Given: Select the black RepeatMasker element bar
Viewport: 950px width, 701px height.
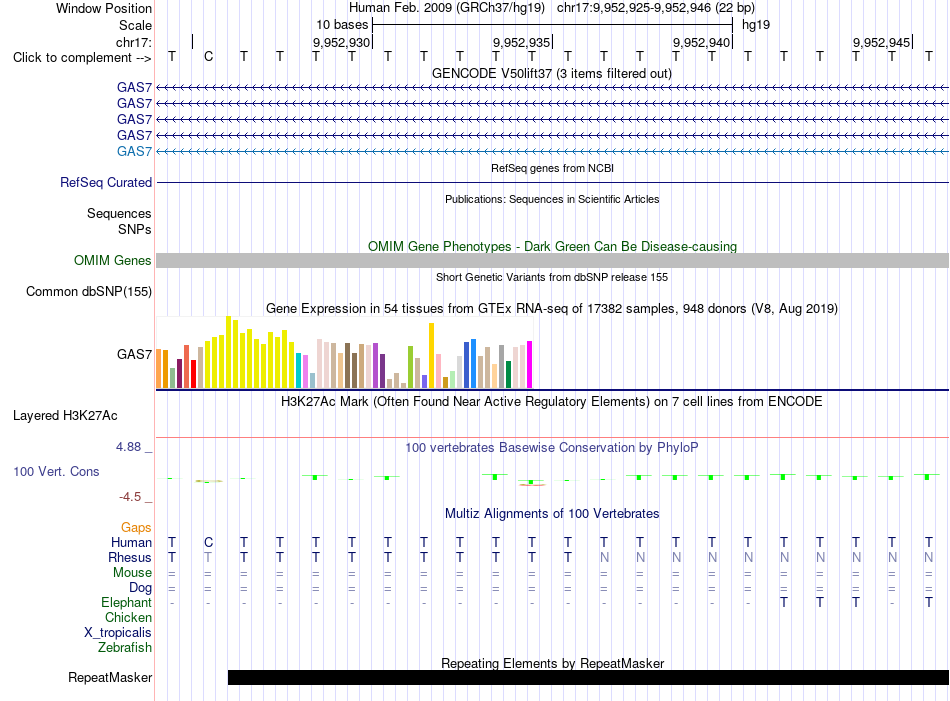Looking at the screenshot, I should 588,677.
